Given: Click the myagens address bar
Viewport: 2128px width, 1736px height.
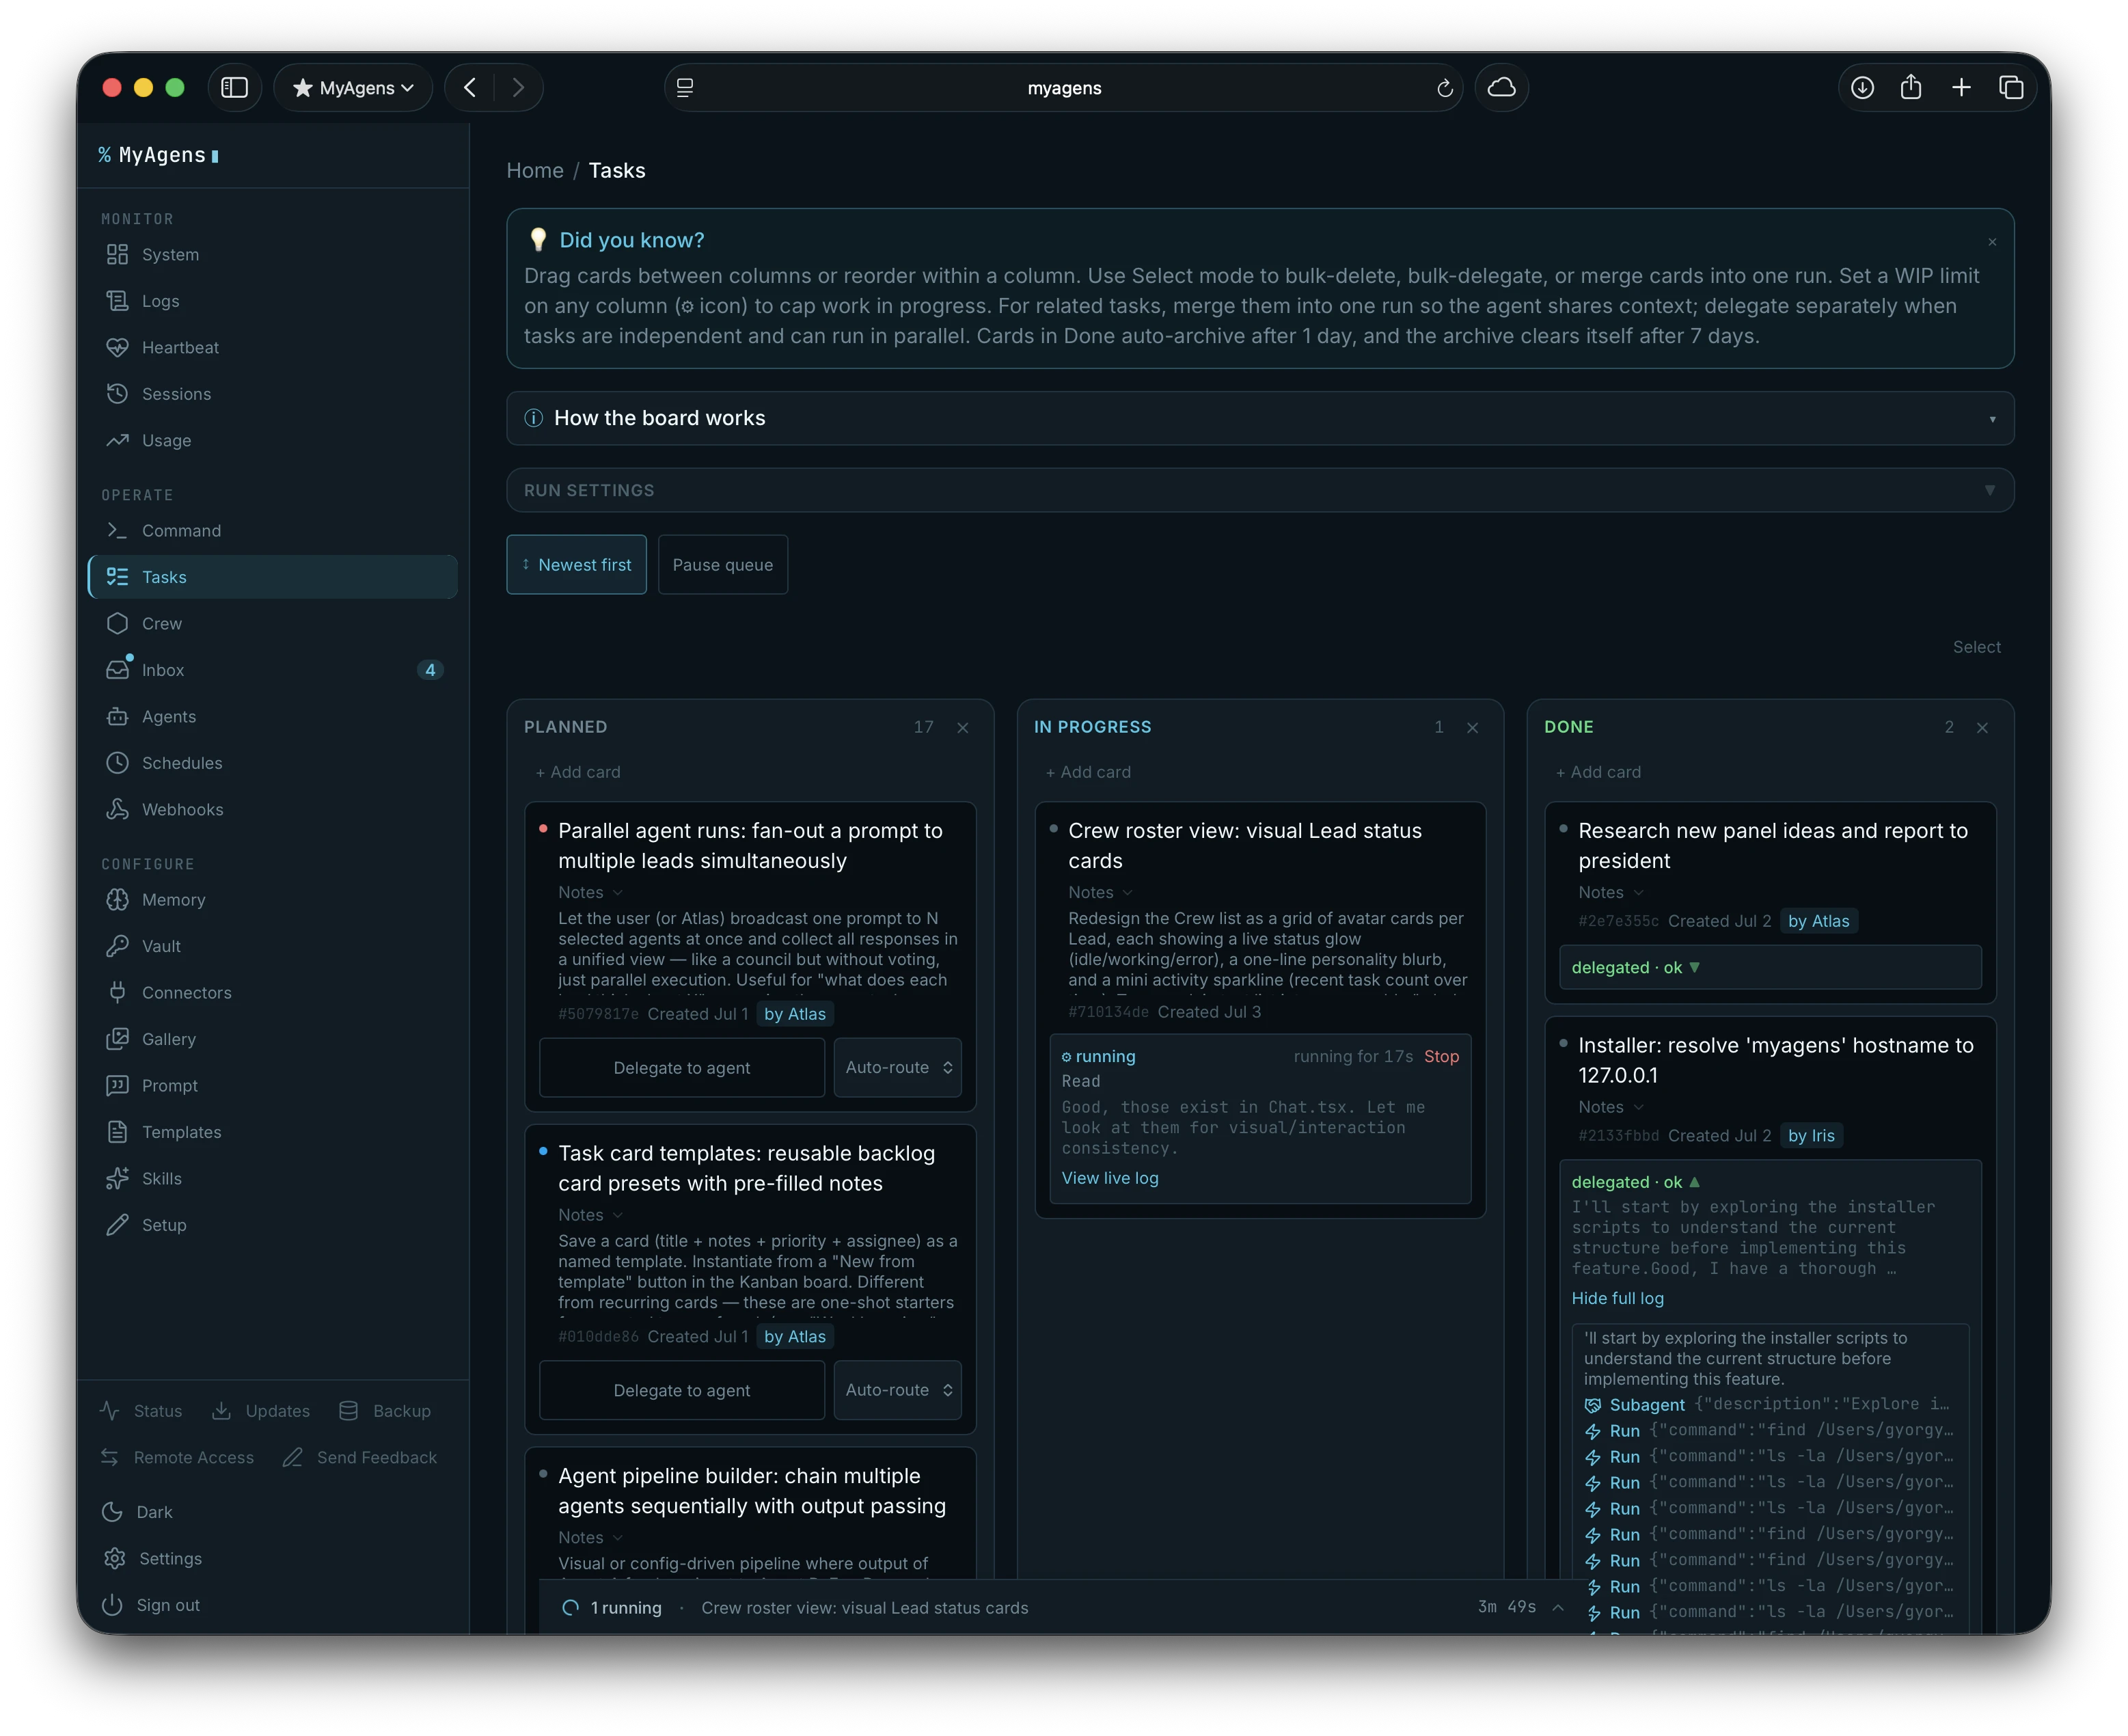Looking at the screenshot, I should [x=1064, y=88].
